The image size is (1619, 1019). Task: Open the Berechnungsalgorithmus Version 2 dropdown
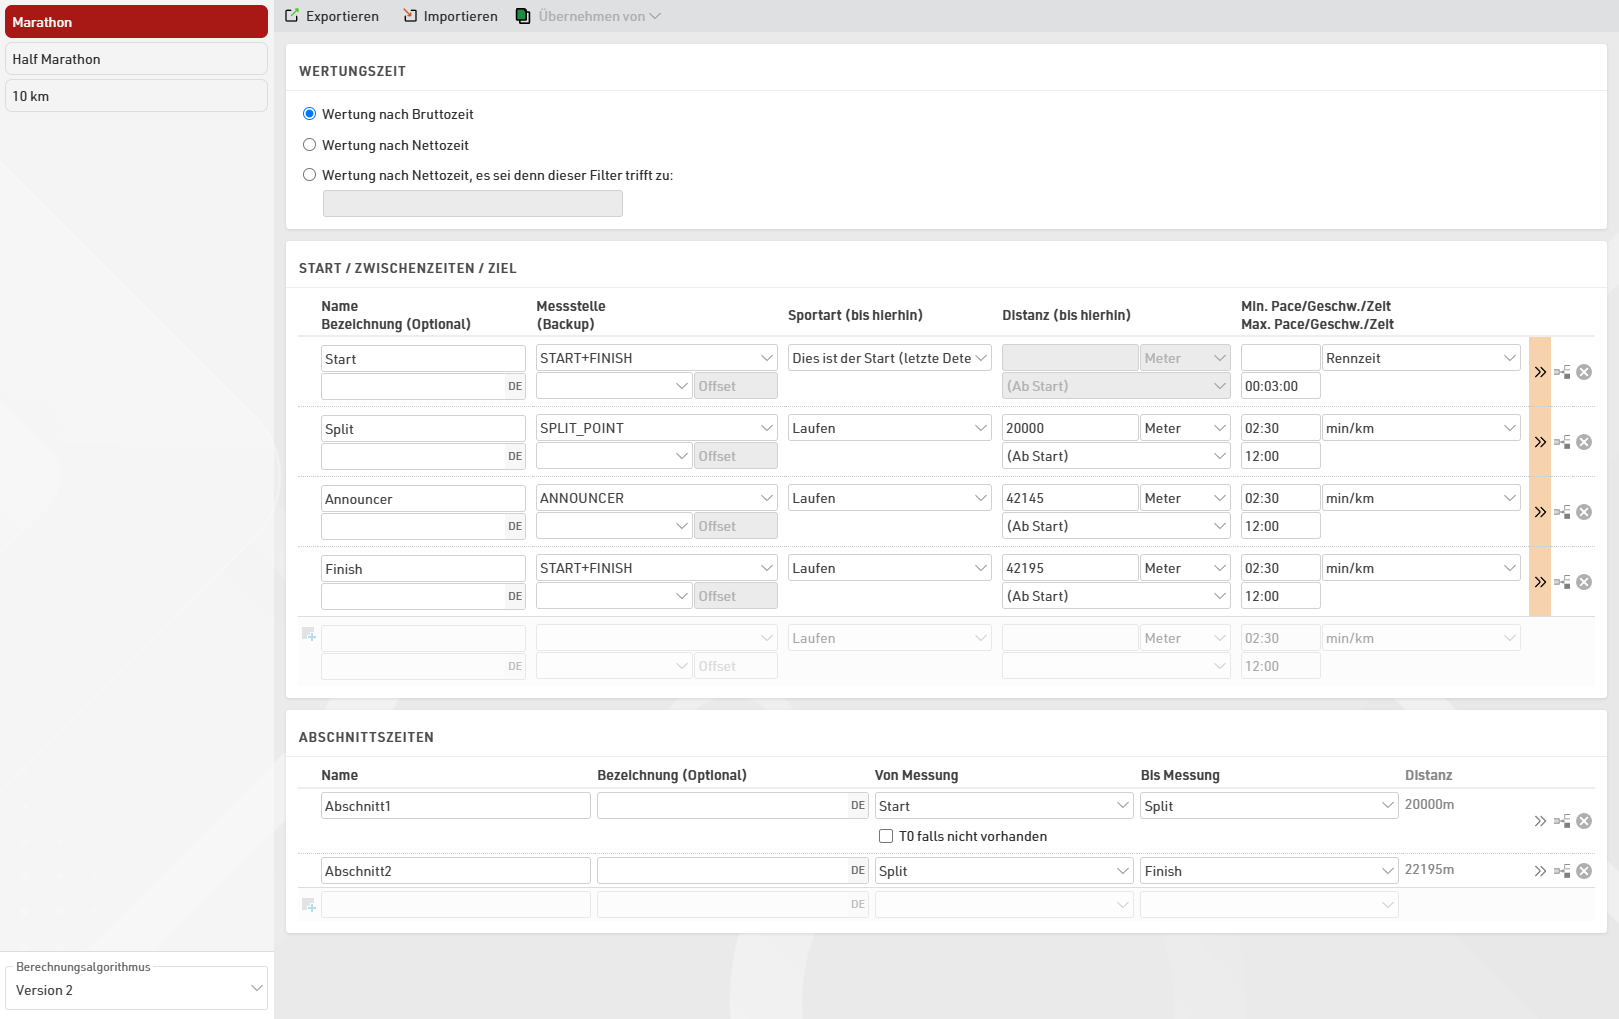pyautogui.click(x=137, y=990)
